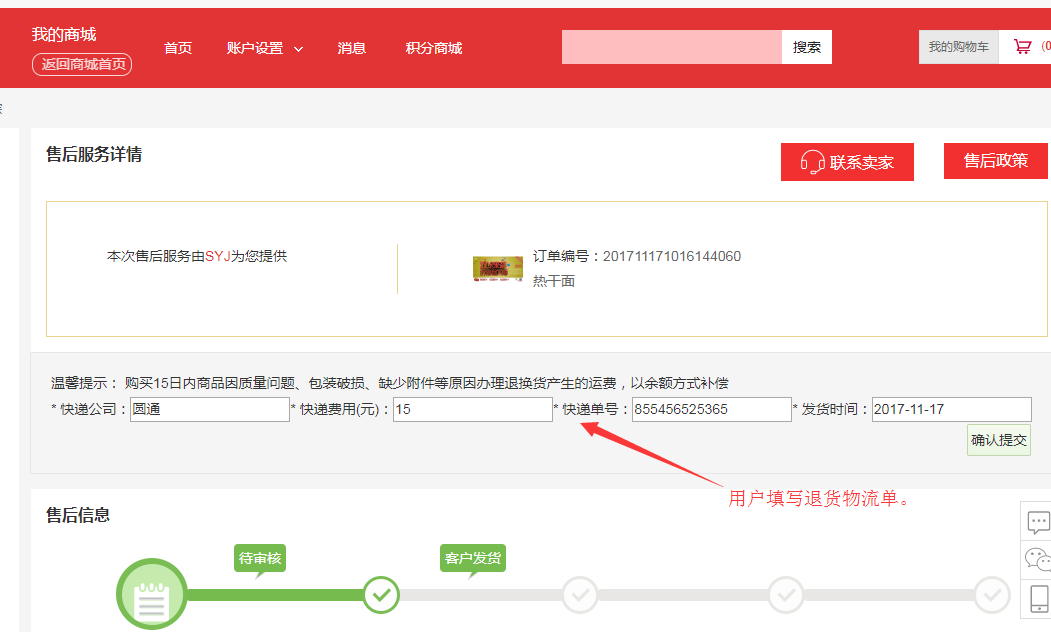Go to 首页 in the navigation bar
Image resolution: width=1051 pixels, height=632 pixels.
point(178,48)
